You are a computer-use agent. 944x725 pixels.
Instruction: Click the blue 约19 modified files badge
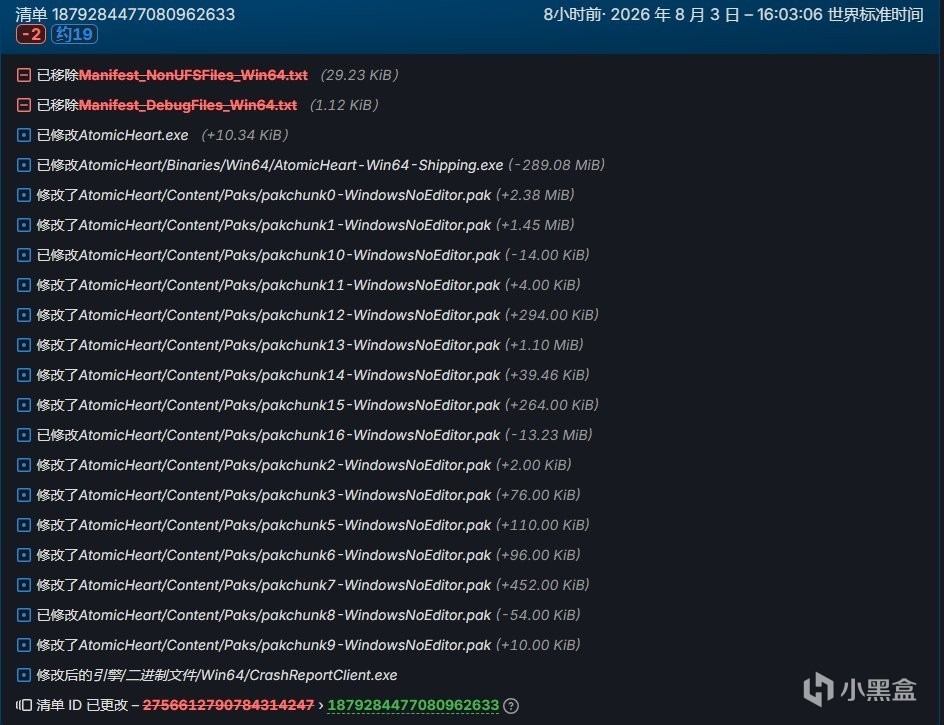(75, 34)
